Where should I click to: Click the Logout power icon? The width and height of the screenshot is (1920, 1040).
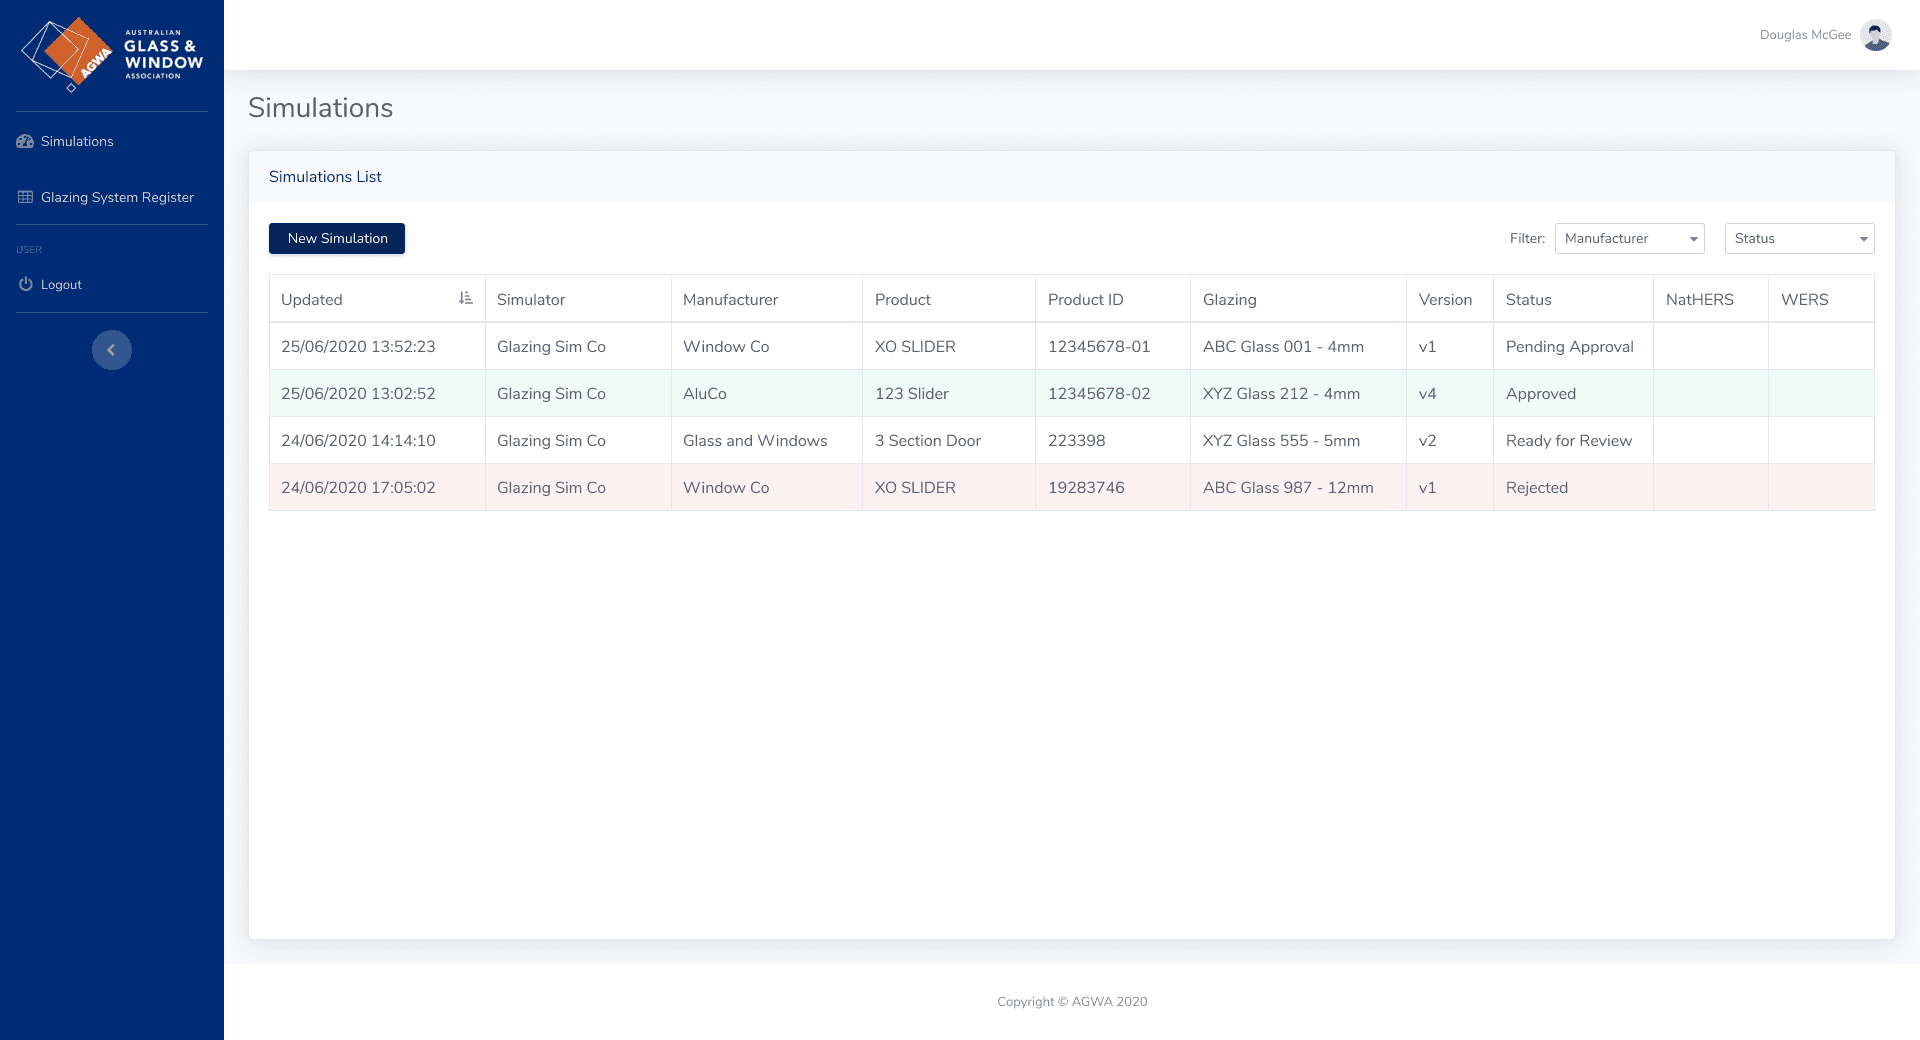(25, 284)
